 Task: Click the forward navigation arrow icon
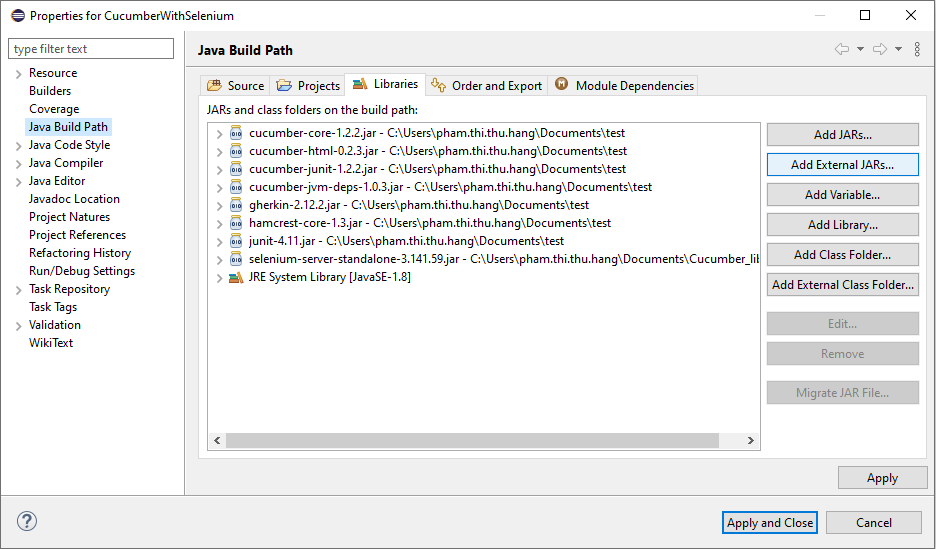[880, 49]
